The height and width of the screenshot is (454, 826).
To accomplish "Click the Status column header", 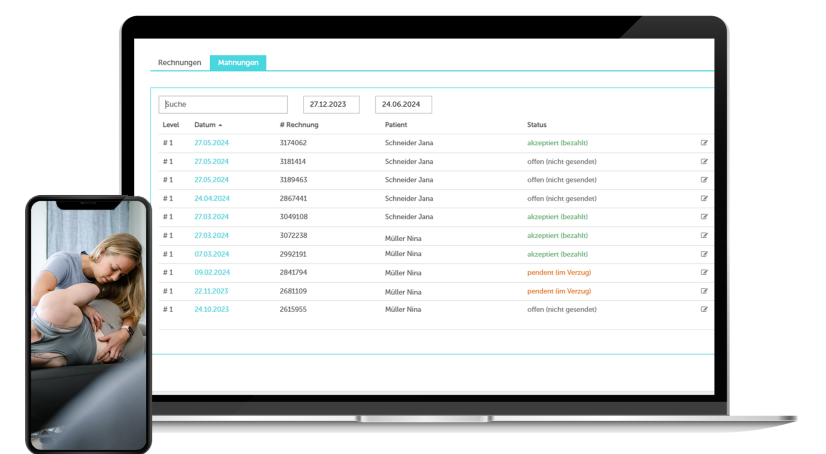I will [537, 125].
